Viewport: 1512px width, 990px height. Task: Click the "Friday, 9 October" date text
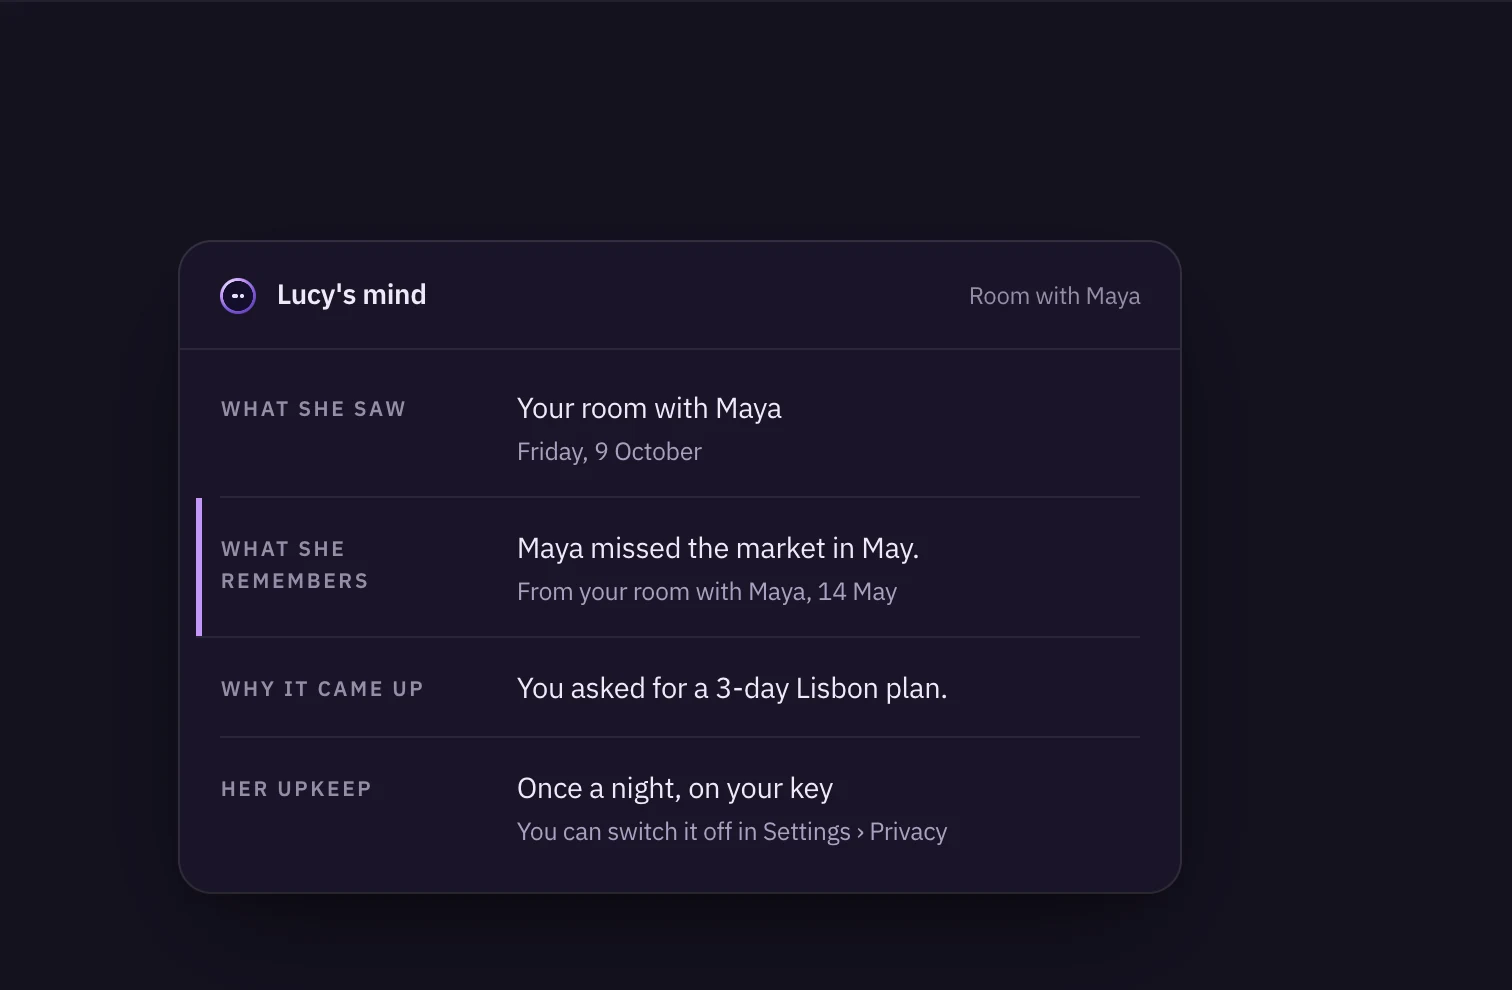[x=609, y=452]
